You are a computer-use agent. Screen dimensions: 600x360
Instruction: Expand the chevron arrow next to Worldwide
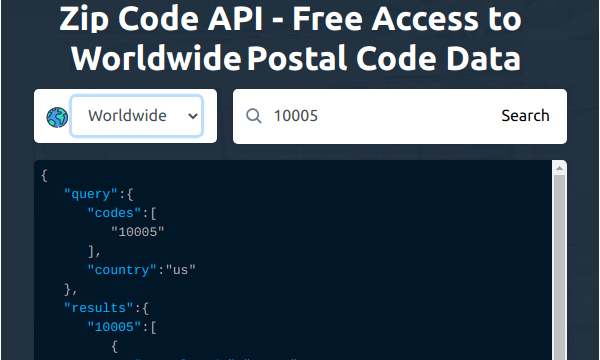click(x=193, y=116)
